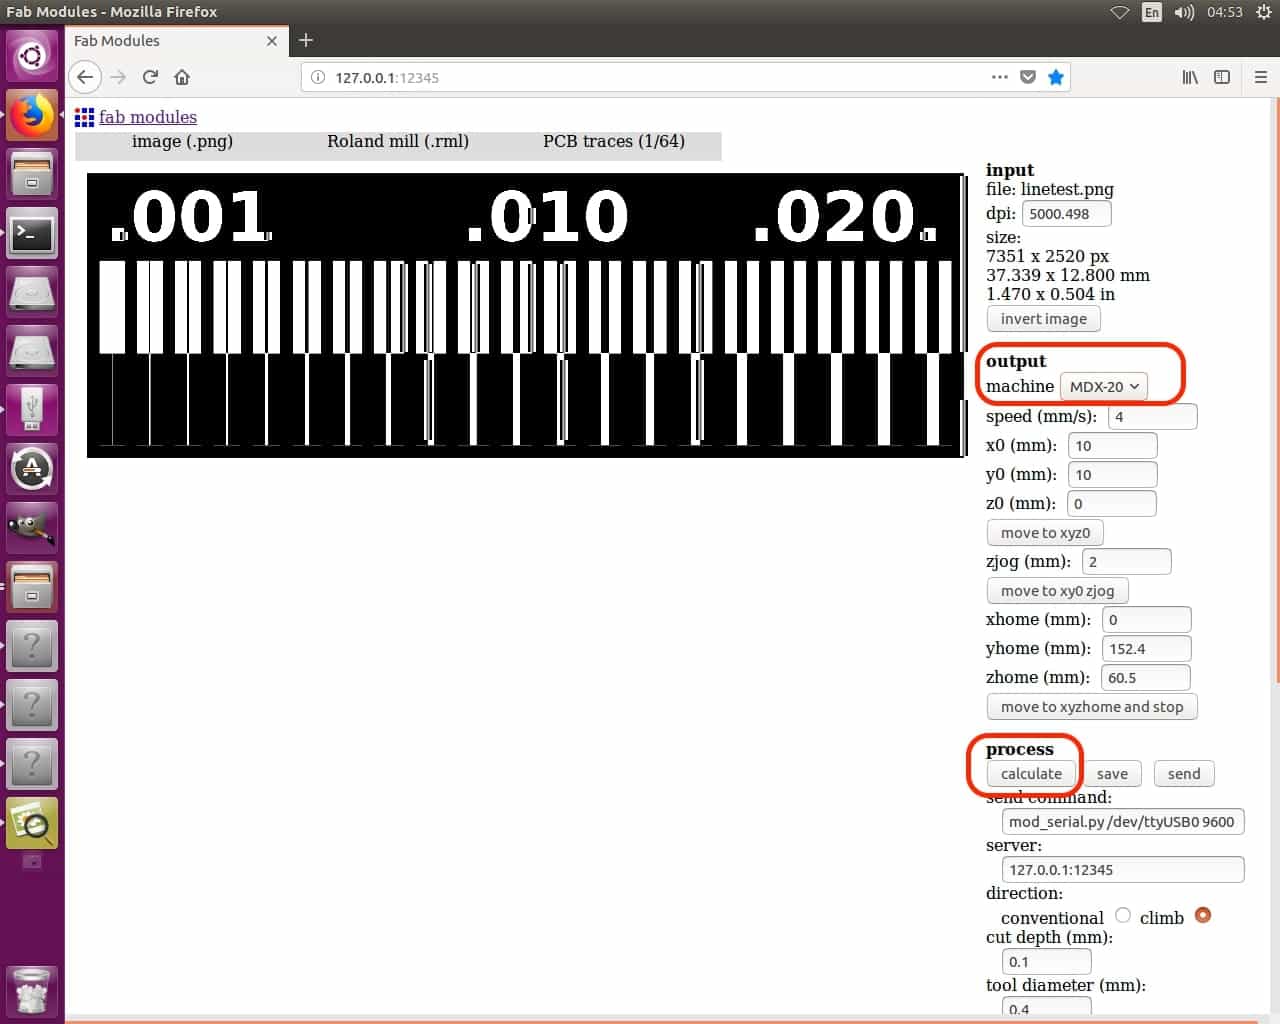This screenshot has height=1024, width=1280.
Task: Click the x0 (mm) input box
Action: (x=1112, y=446)
